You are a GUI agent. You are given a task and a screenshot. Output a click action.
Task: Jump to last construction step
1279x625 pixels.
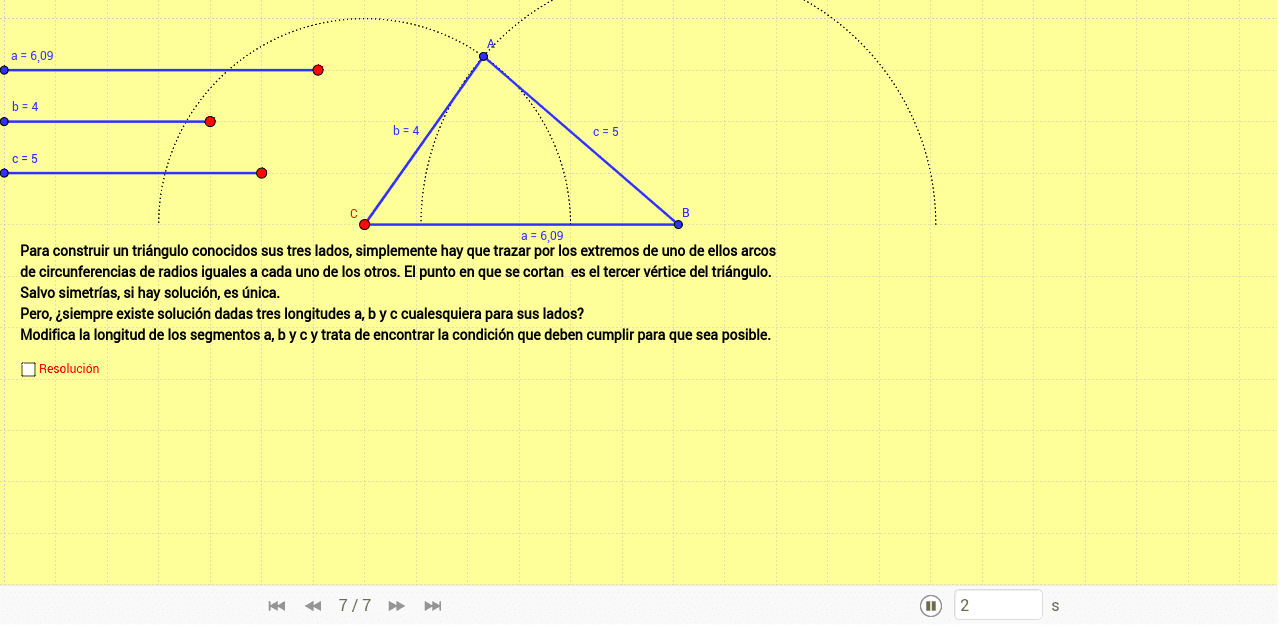(x=433, y=606)
